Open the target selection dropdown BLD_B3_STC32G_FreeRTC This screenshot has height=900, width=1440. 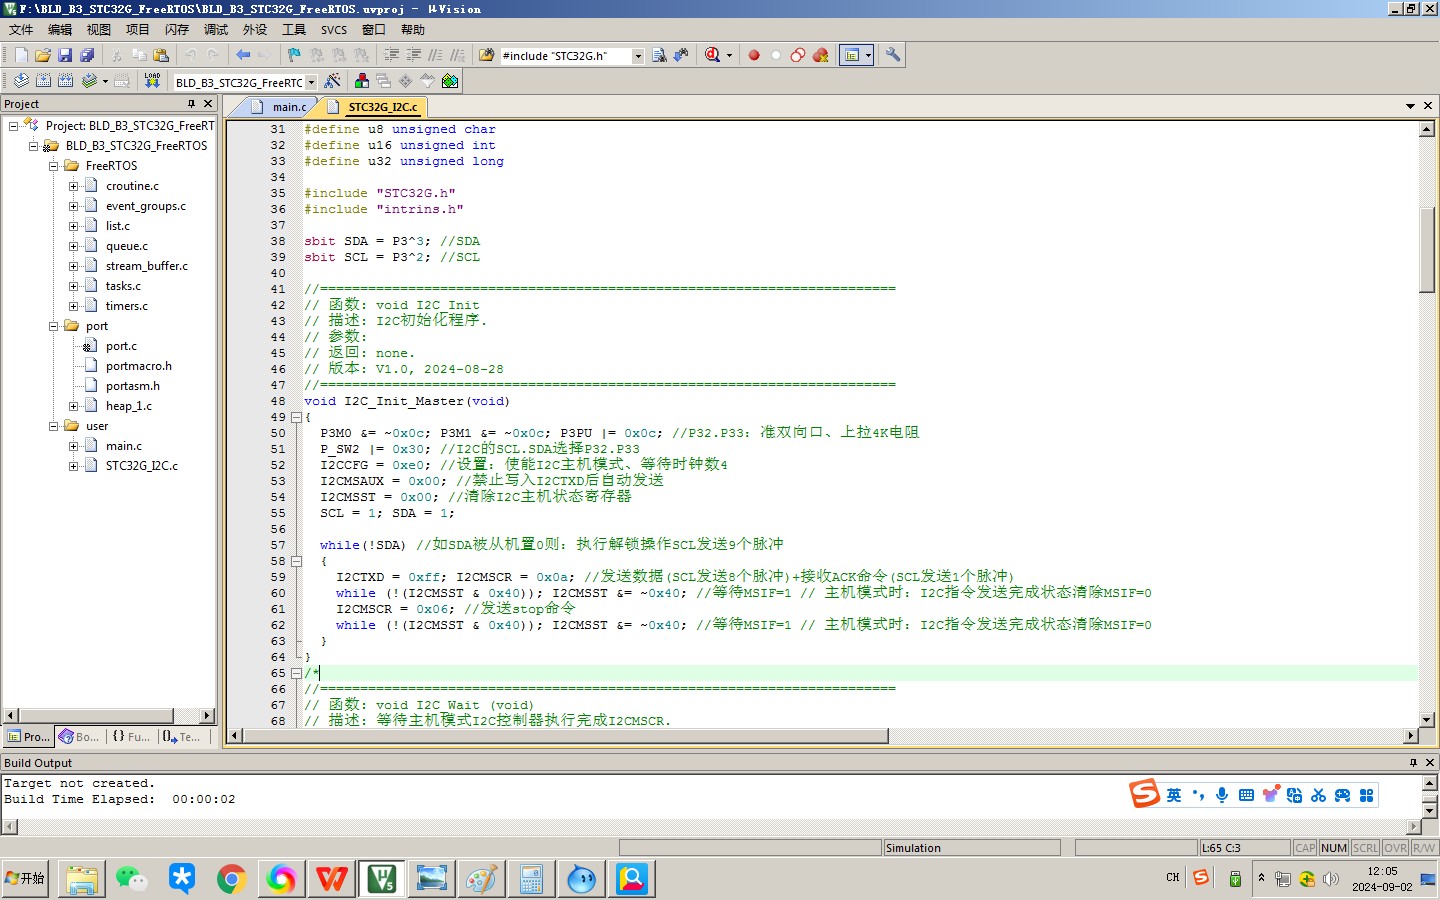click(311, 82)
